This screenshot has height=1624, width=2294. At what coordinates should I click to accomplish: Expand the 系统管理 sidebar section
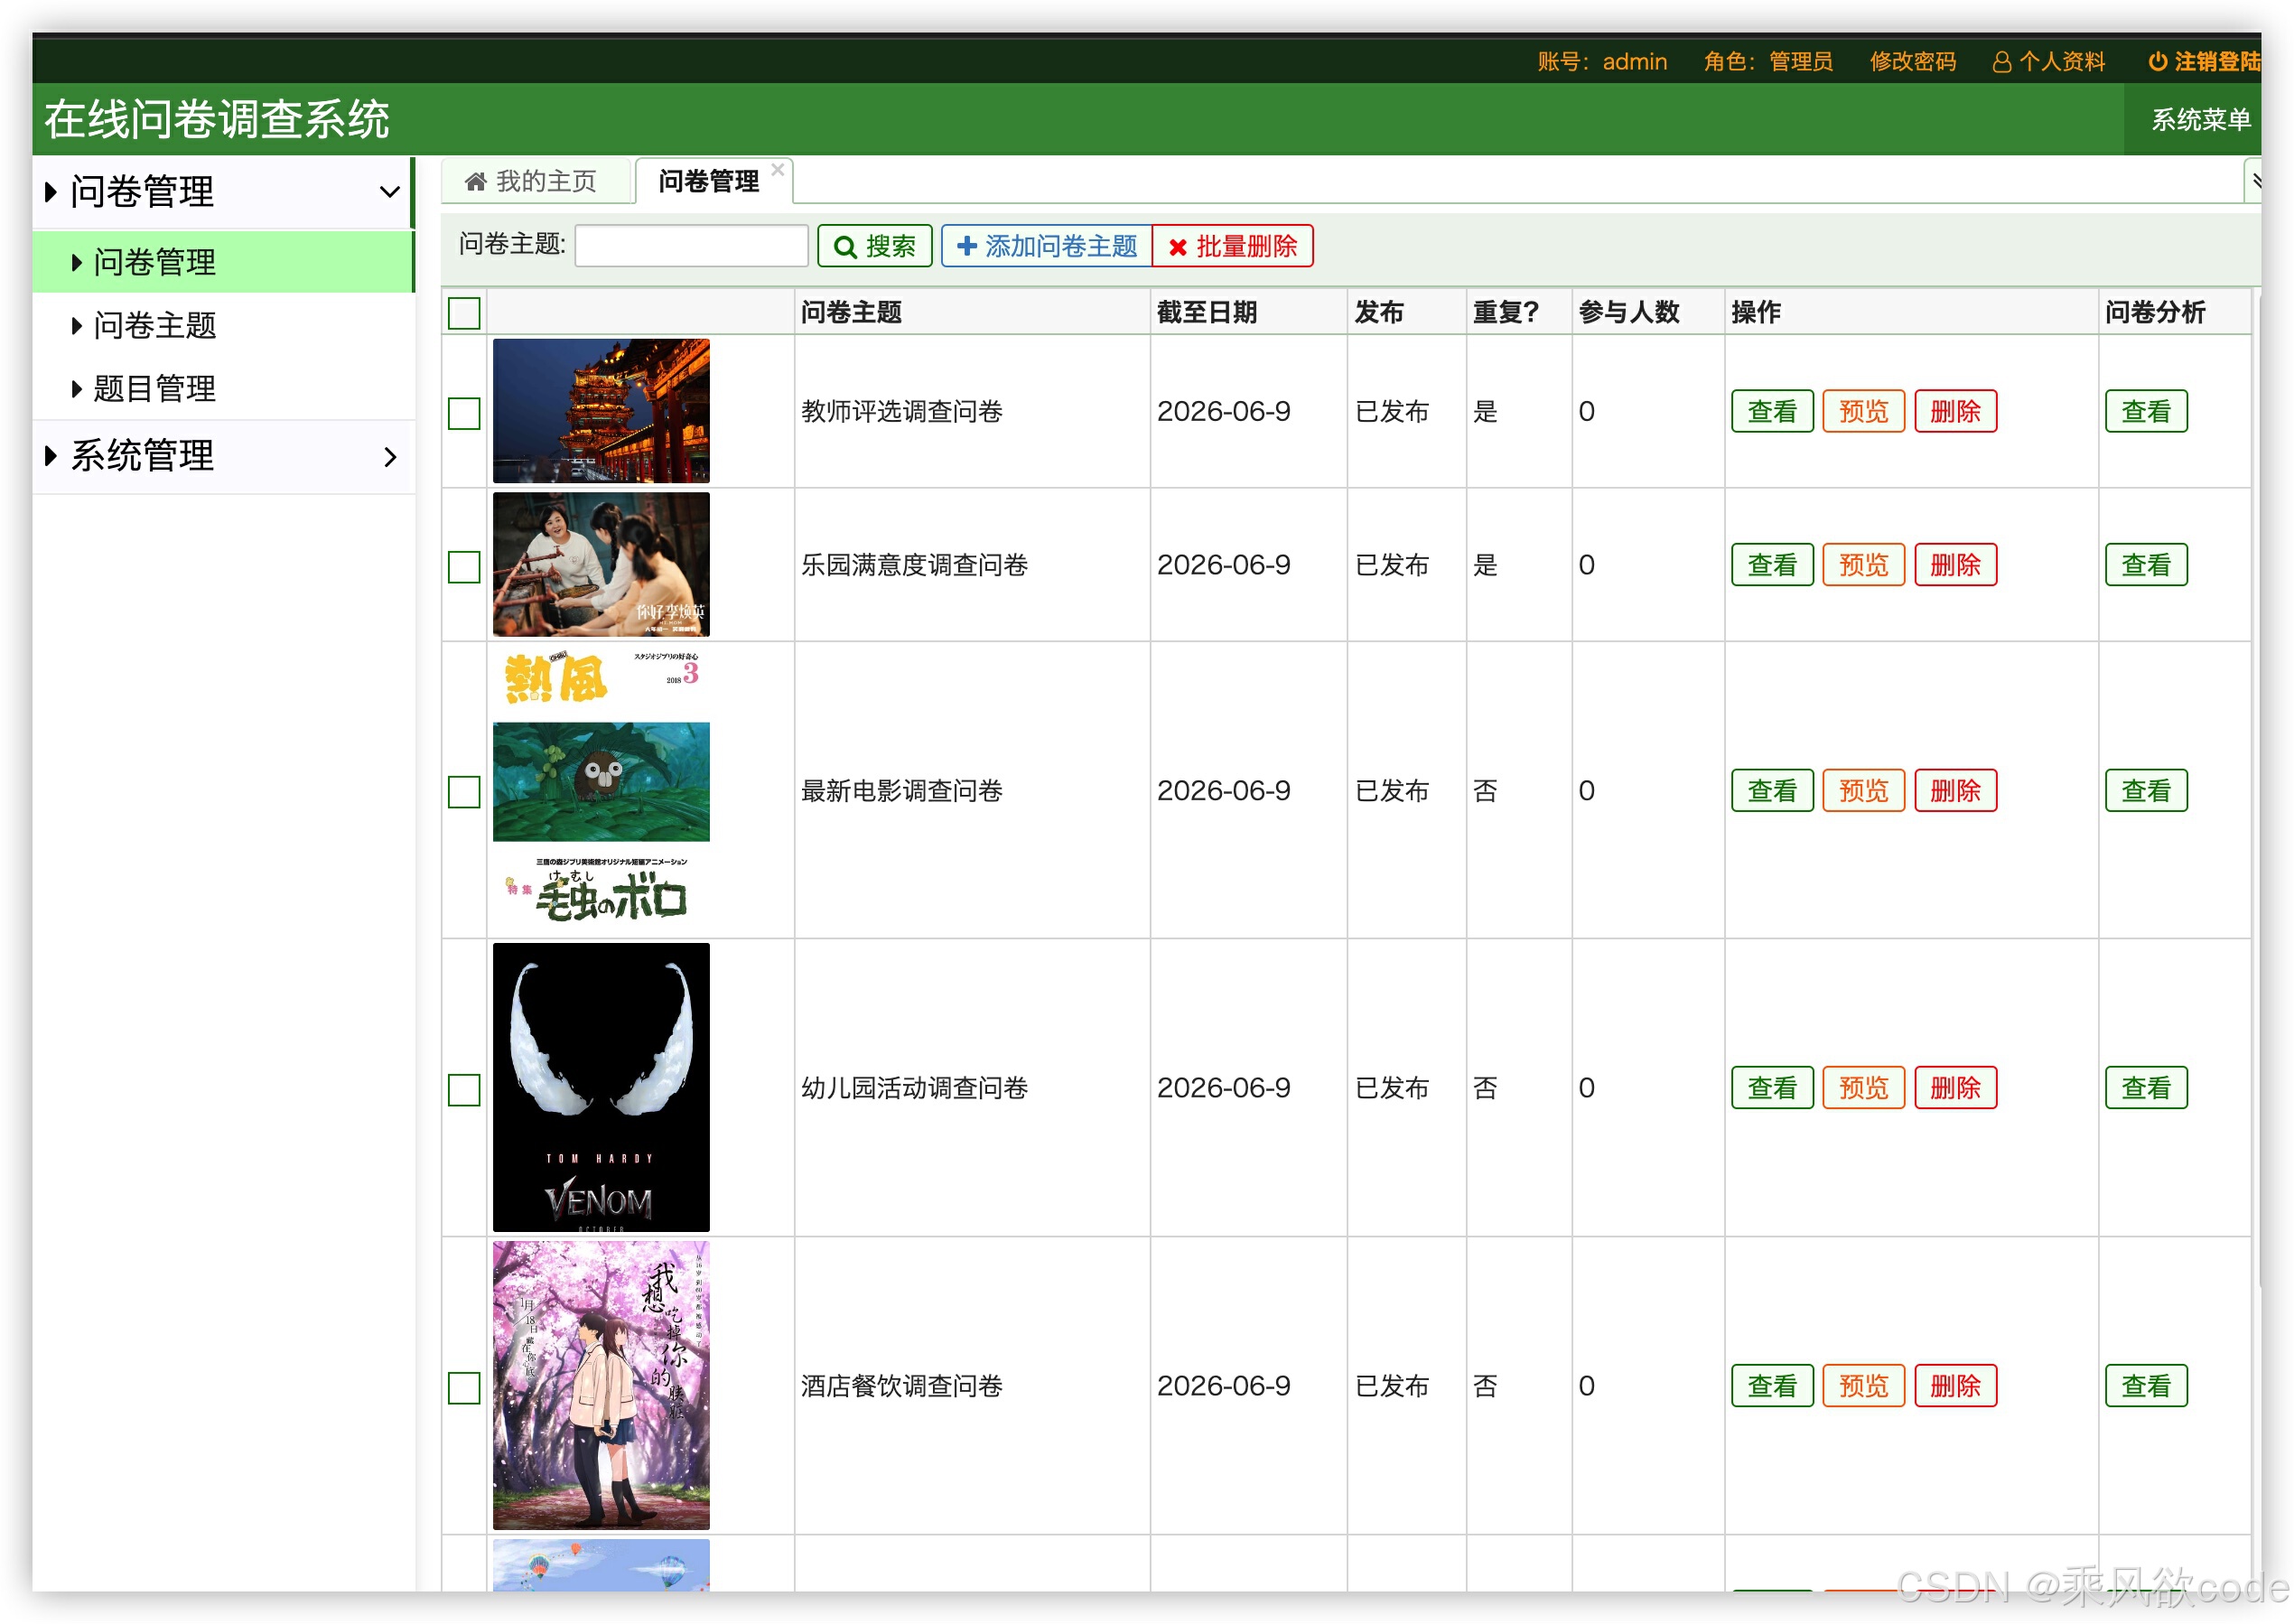click(x=391, y=456)
